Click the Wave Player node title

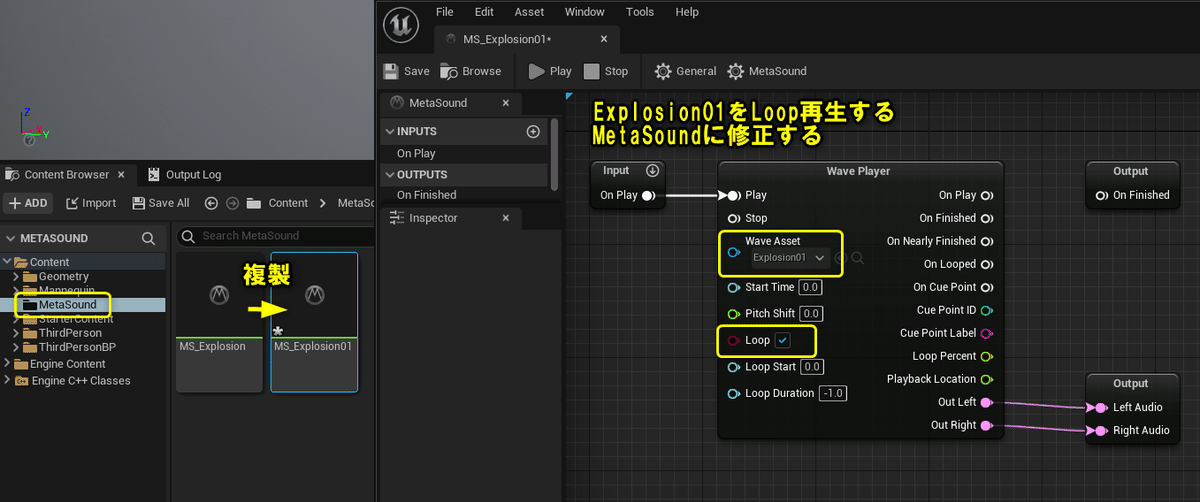(858, 171)
